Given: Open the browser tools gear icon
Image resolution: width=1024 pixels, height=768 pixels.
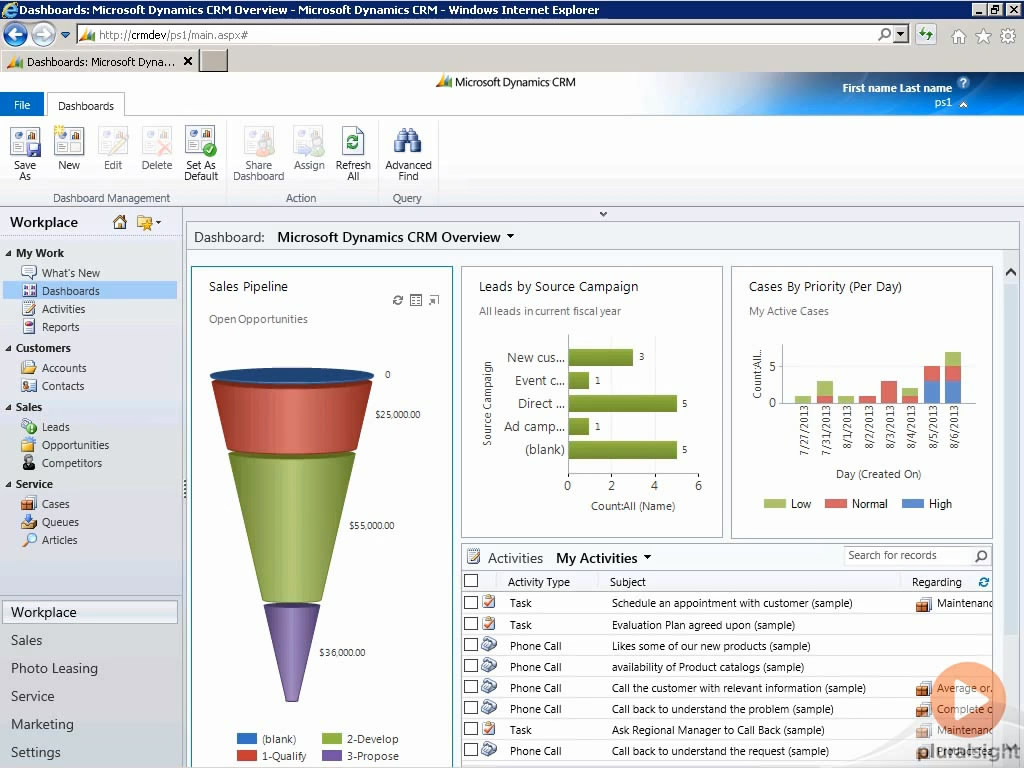Looking at the screenshot, I should pyautogui.click(x=1008, y=37).
